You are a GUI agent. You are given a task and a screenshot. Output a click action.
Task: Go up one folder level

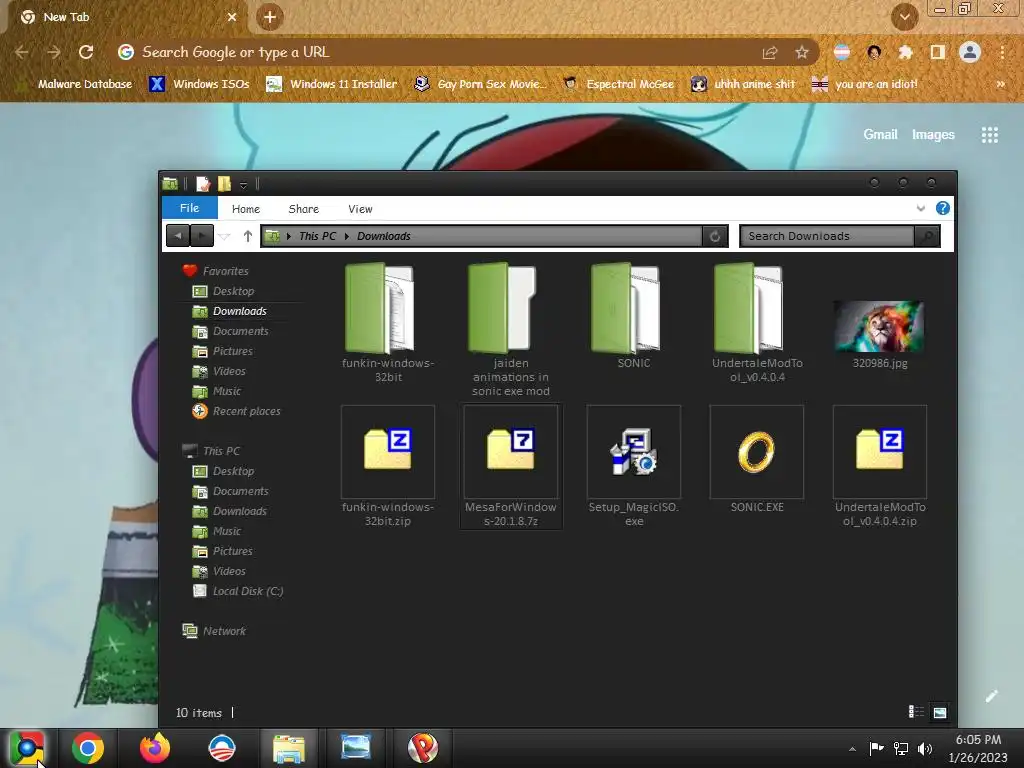tap(248, 236)
